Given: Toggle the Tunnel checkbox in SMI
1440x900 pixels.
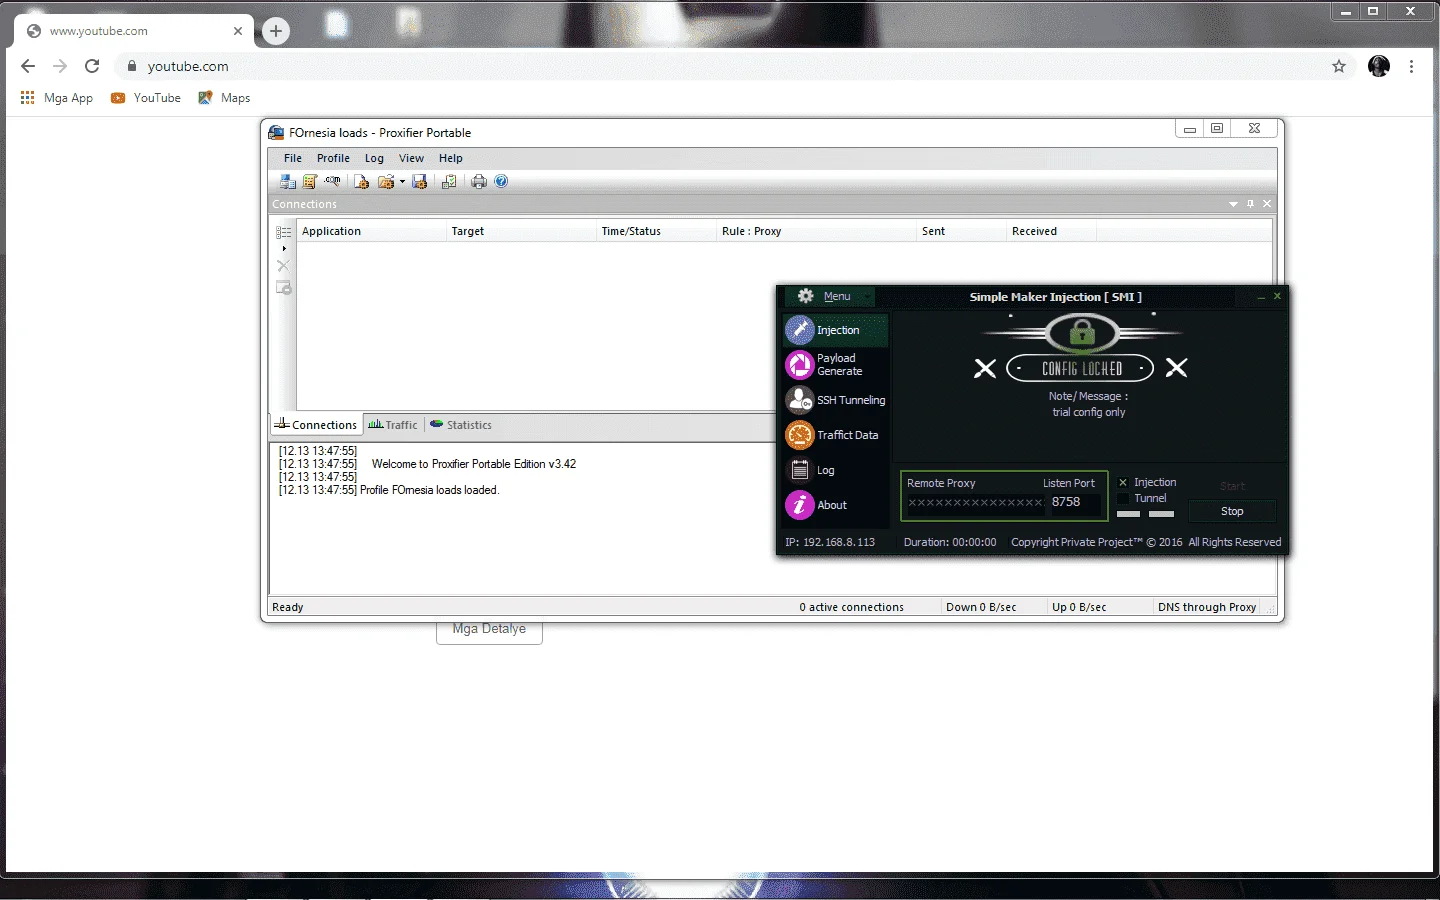Looking at the screenshot, I should point(1123,499).
